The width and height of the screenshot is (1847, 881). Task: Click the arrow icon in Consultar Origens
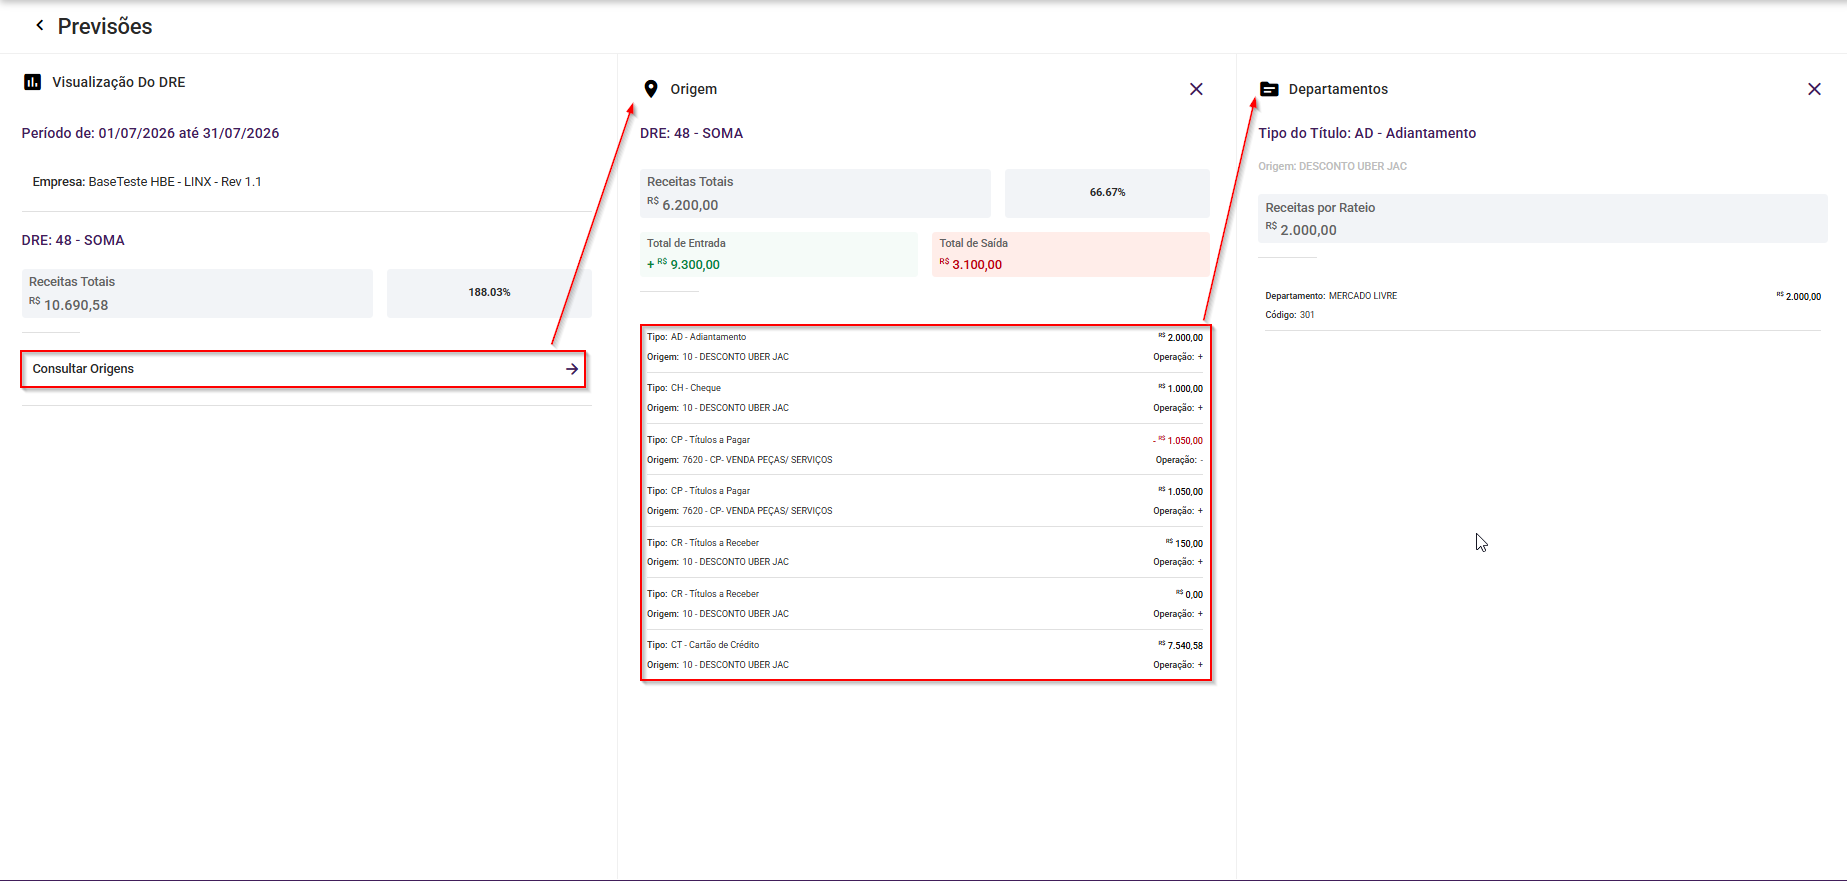tap(572, 369)
